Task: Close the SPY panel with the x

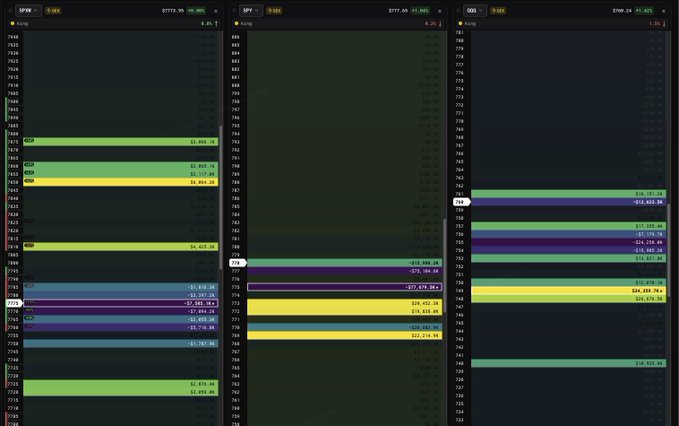Action: 440,11
